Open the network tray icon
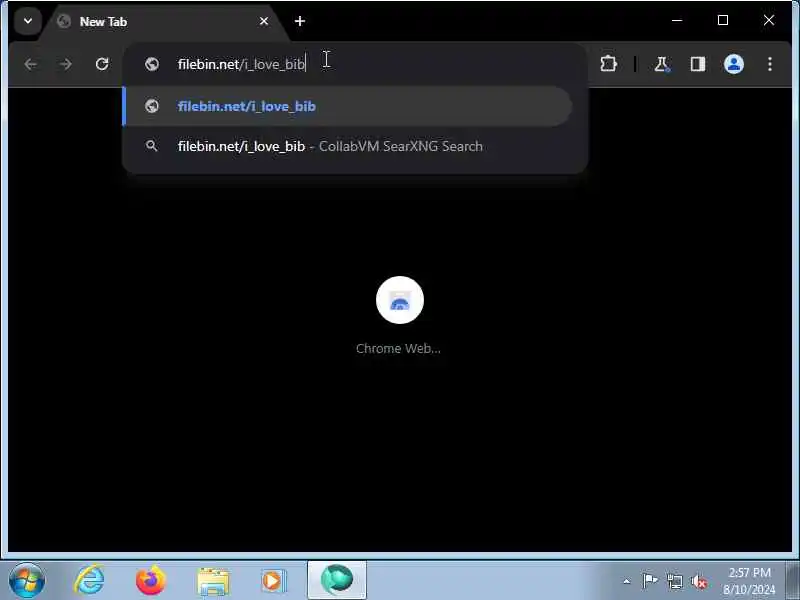This screenshot has width=800, height=600. click(674, 581)
